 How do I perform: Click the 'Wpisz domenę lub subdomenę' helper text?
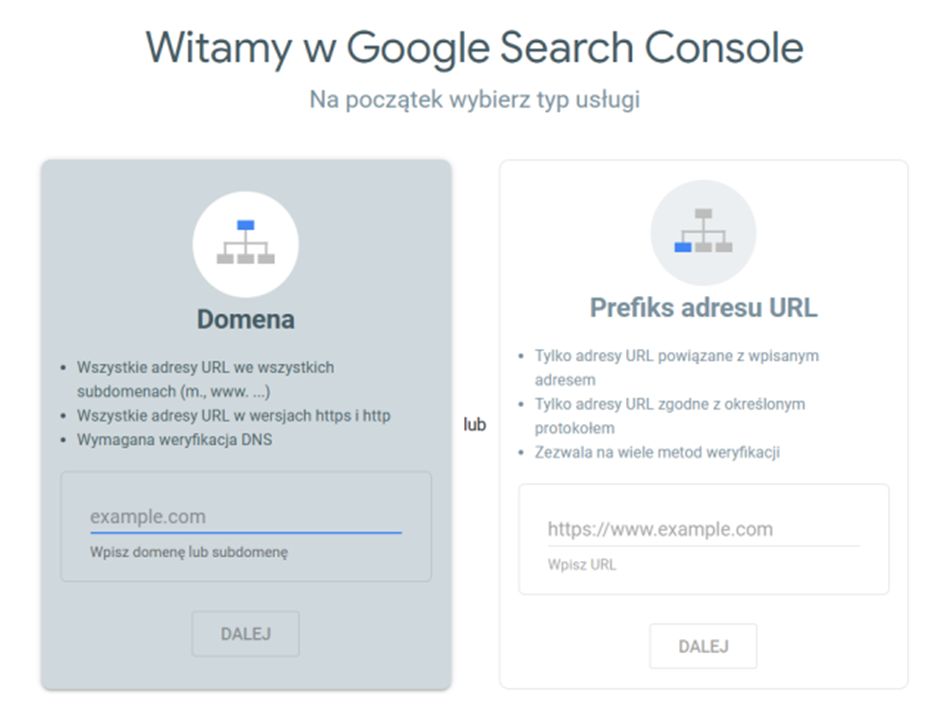[x=188, y=552]
